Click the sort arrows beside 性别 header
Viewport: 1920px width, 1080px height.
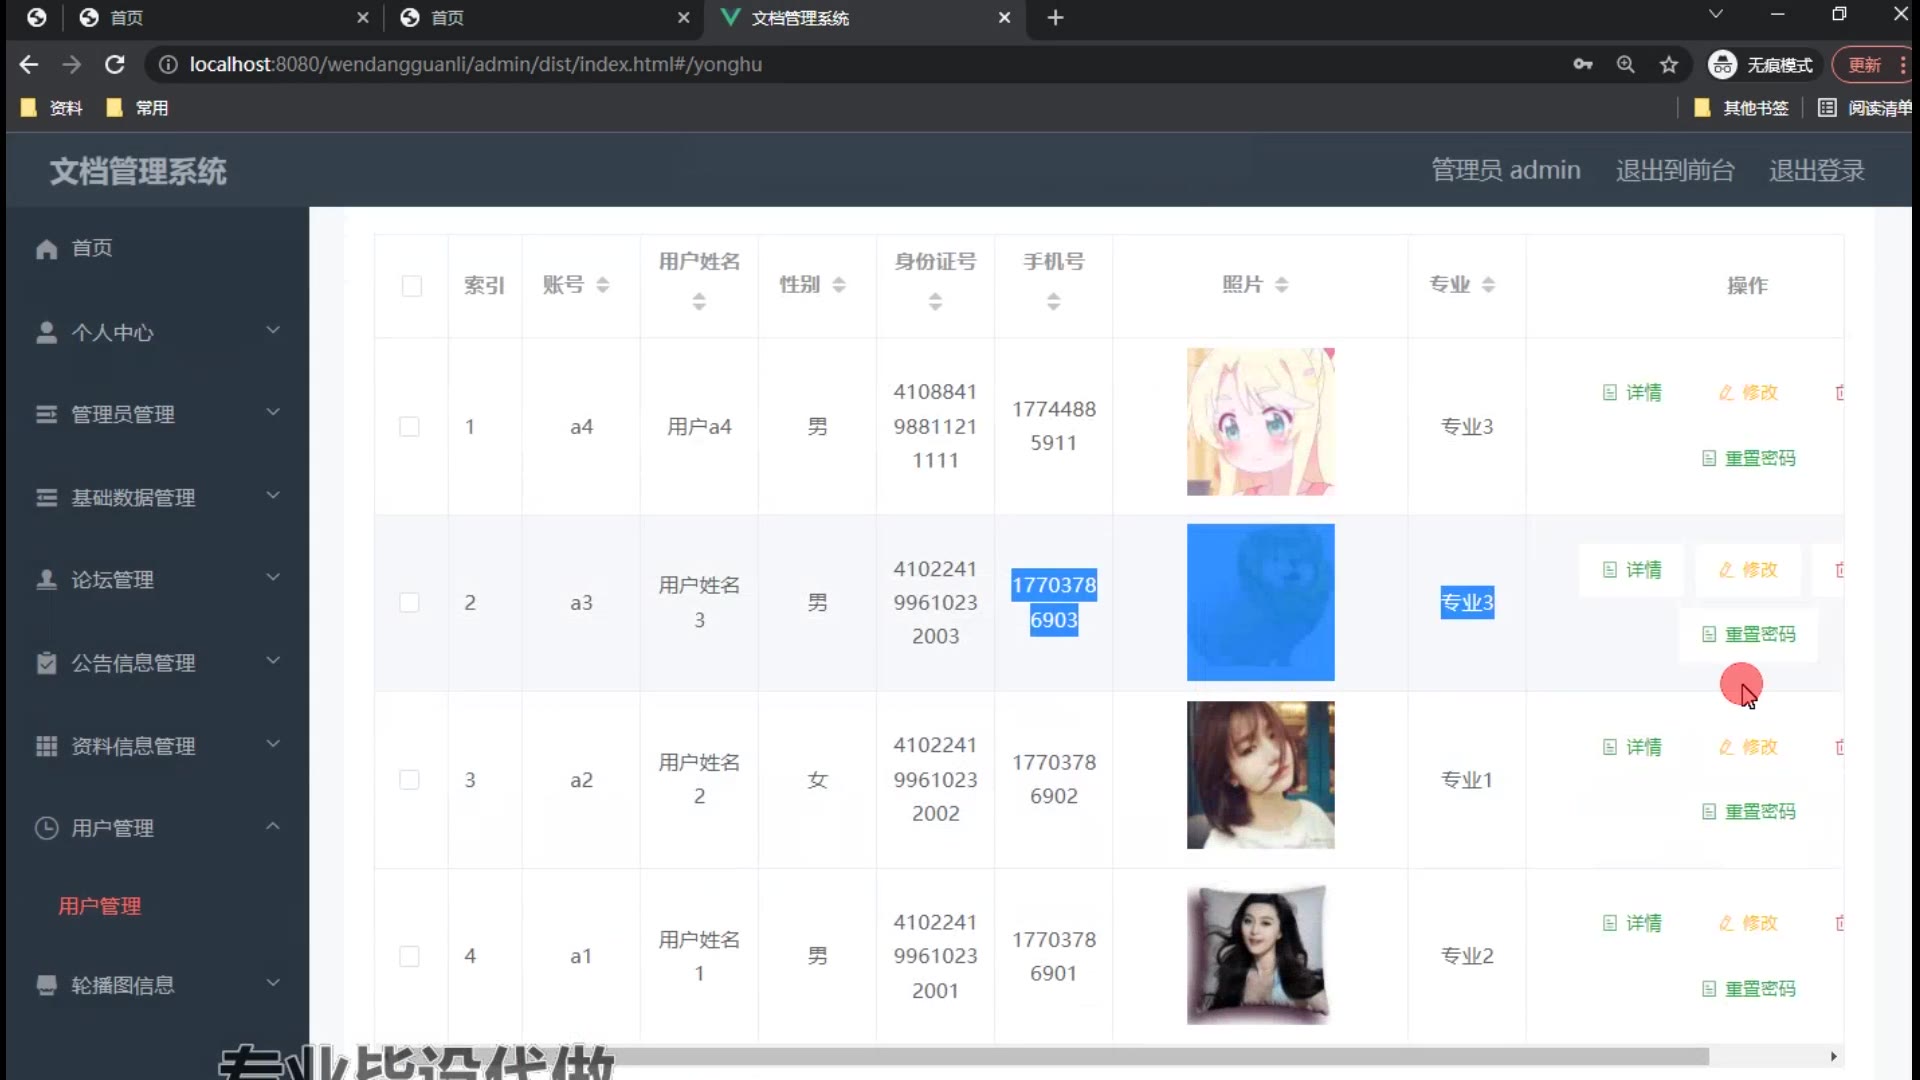click(838, 285)
